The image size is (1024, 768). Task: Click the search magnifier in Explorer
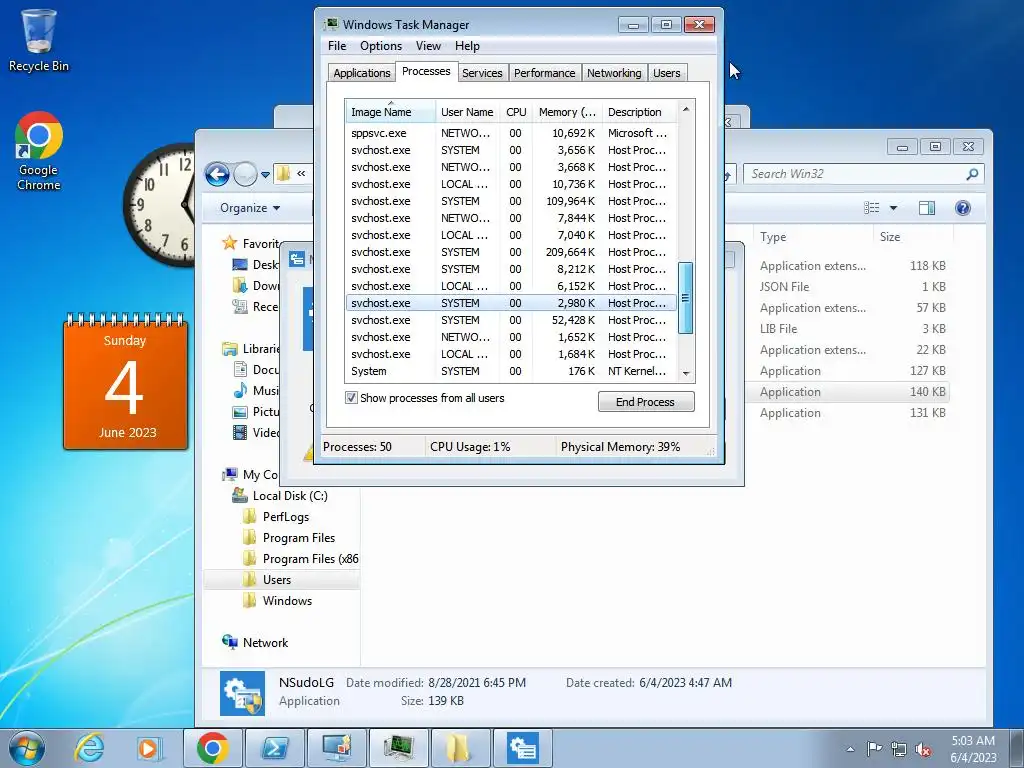pyautogui.click(x=972, y=174)
